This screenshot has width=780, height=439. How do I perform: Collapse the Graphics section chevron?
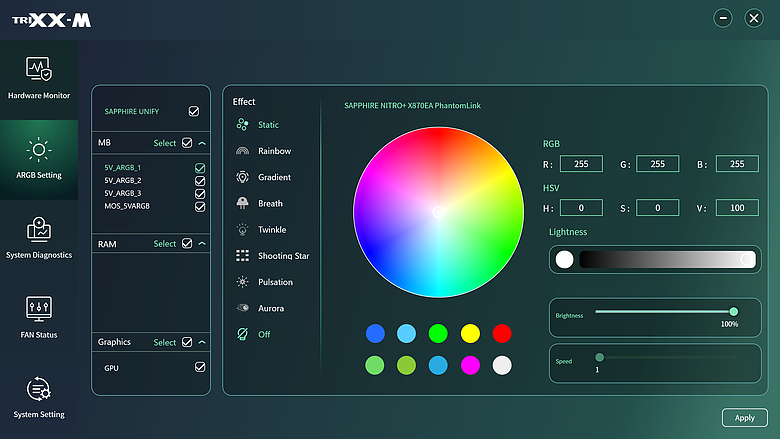click(202, 342)
